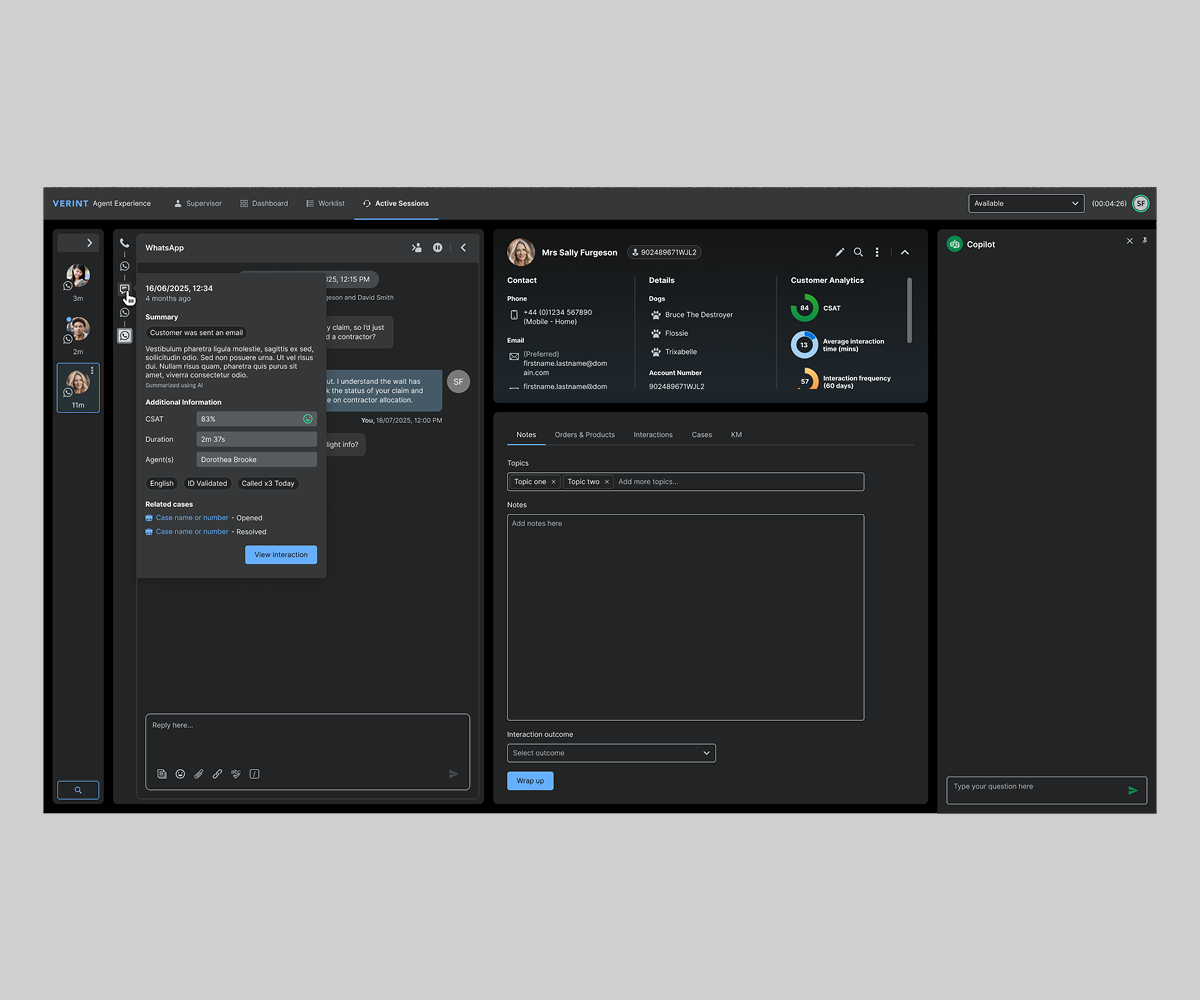Screen dimensions: 1200x1000
Task: Collapse the customer card with up chevron
Action: (905, 253)
